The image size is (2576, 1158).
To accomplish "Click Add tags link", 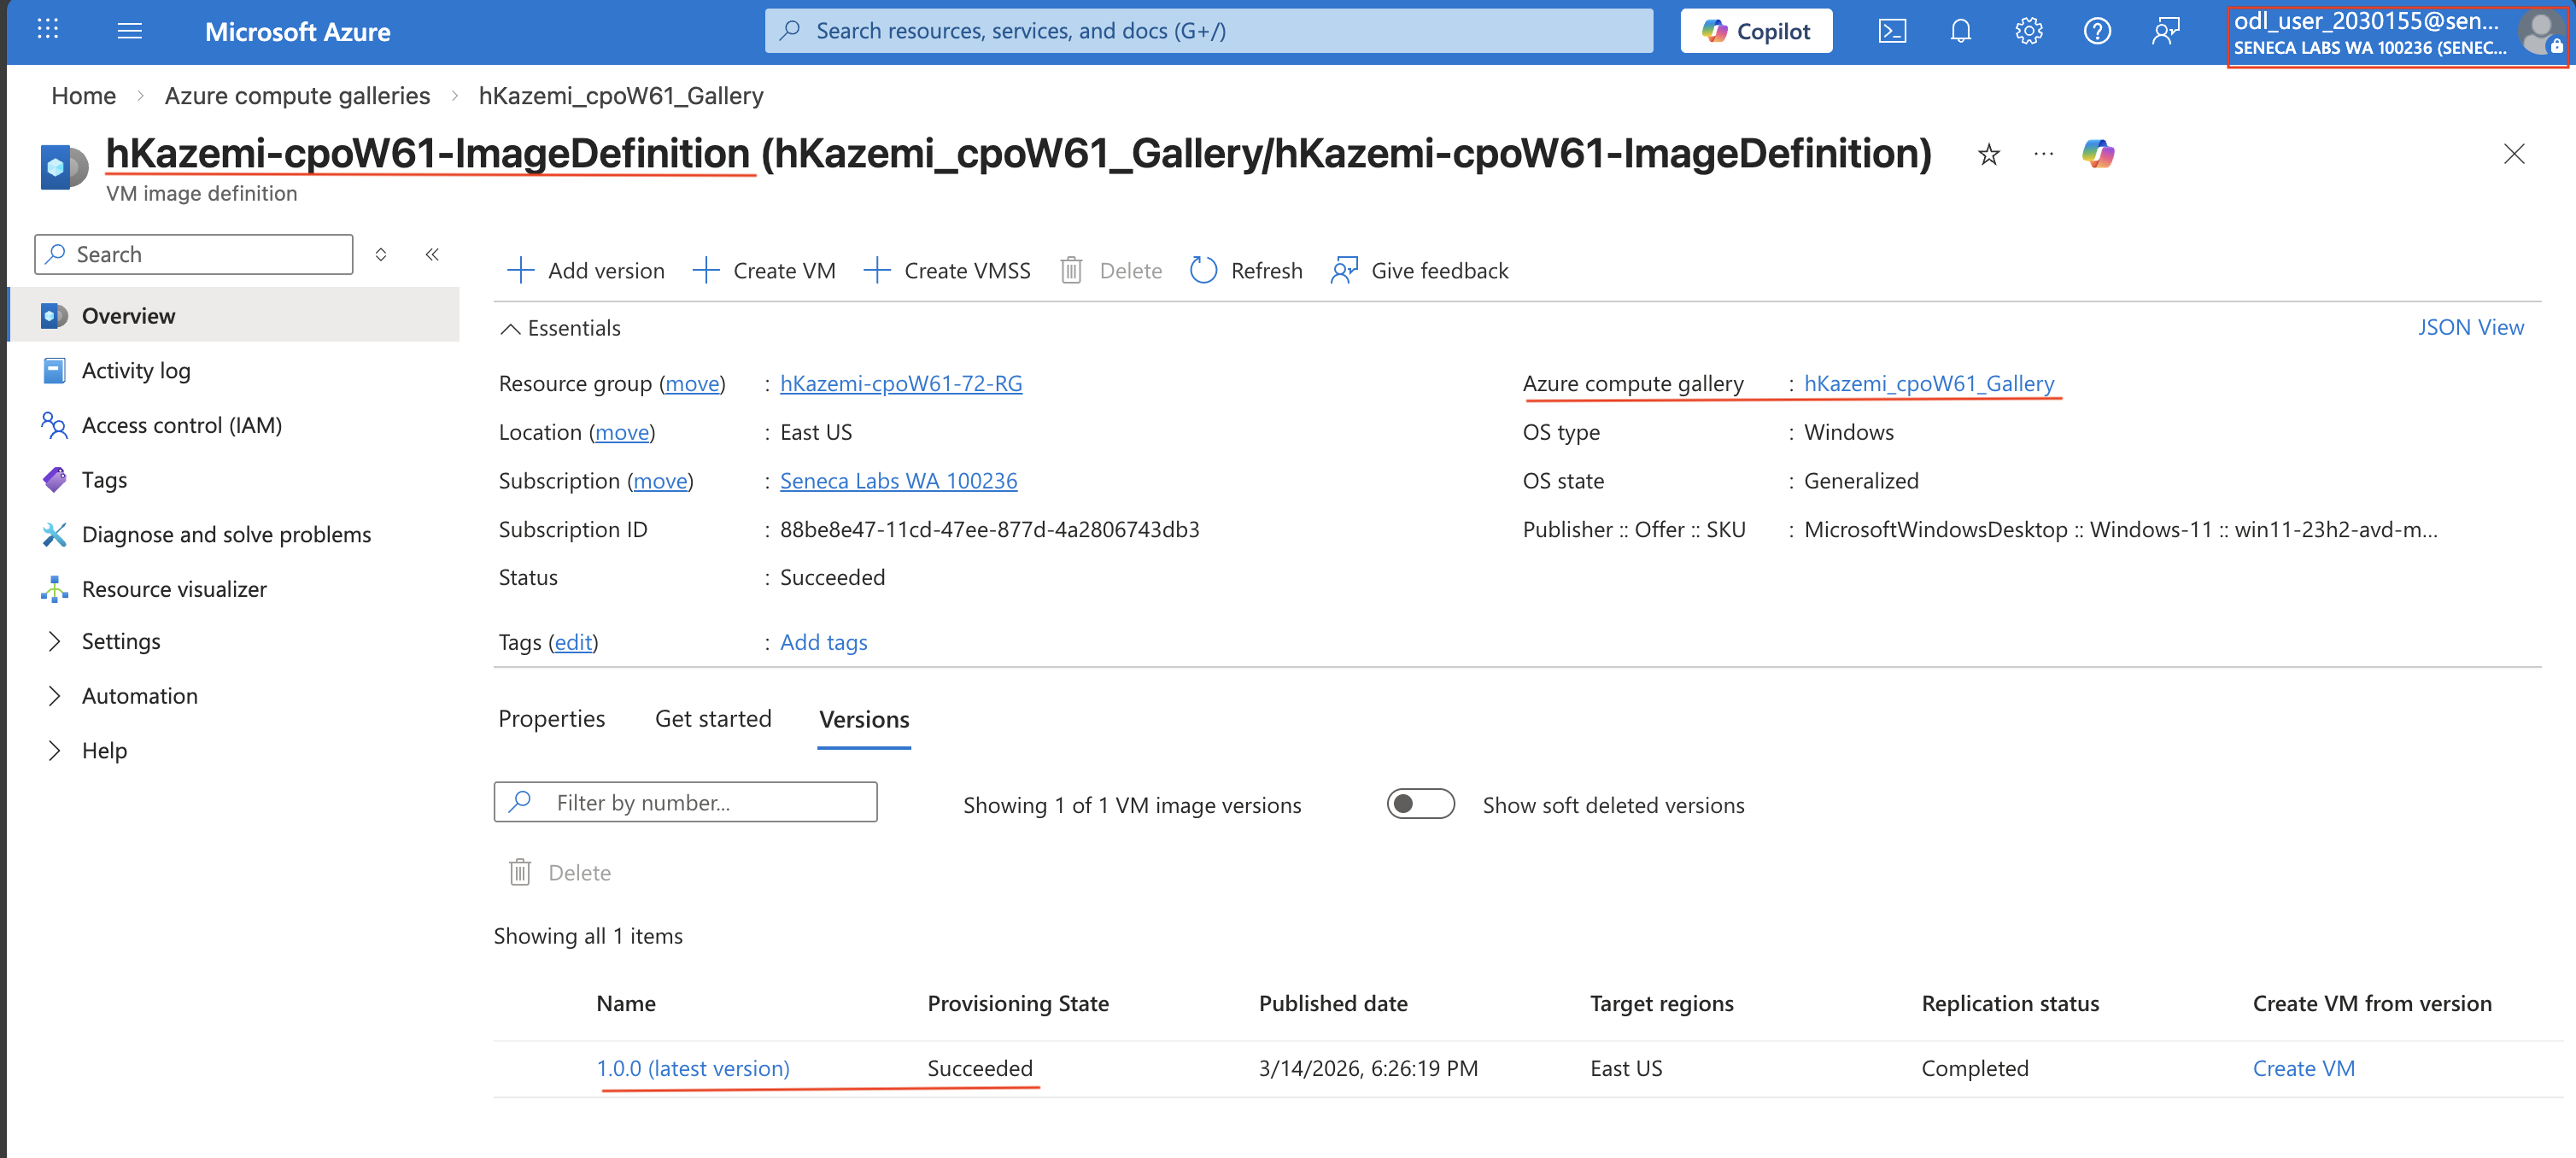I will pyautogui.click(x=823, y=642).
